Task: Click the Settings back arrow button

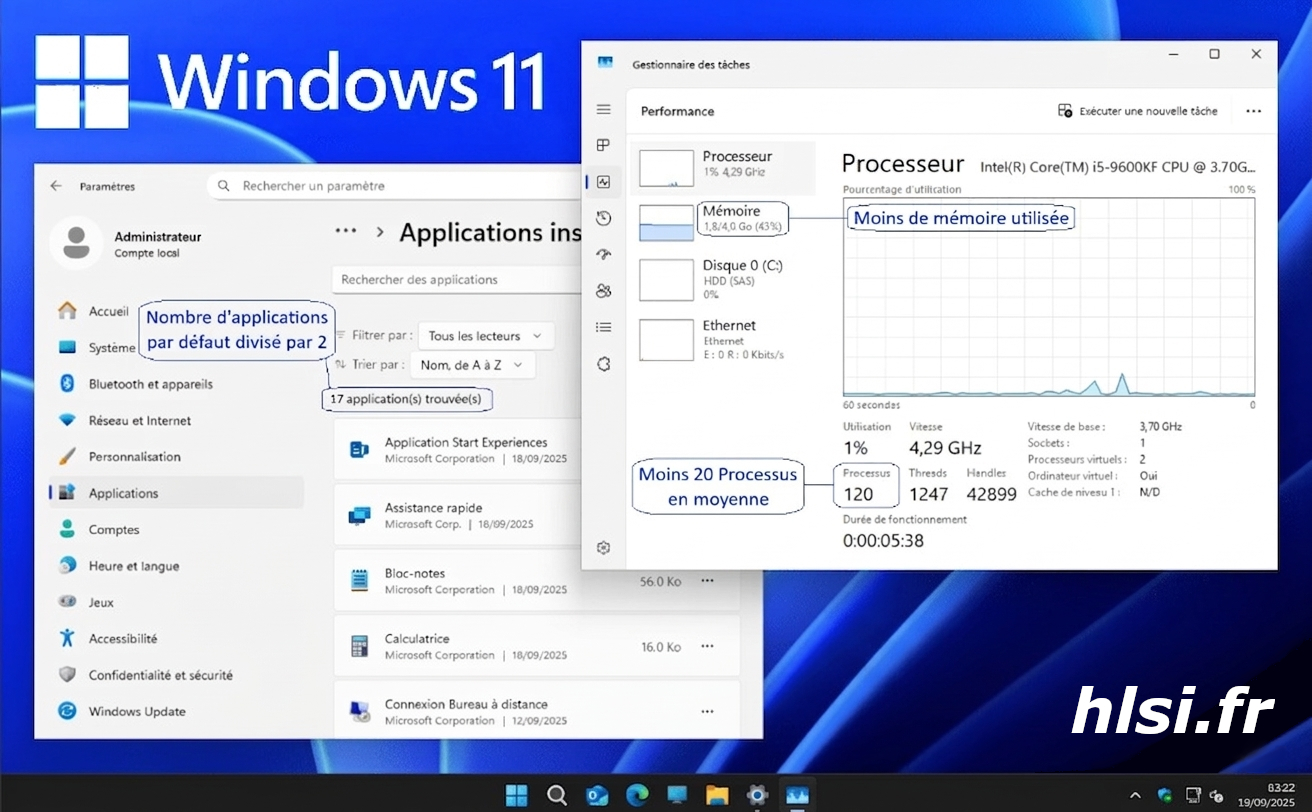Action: 56,186
